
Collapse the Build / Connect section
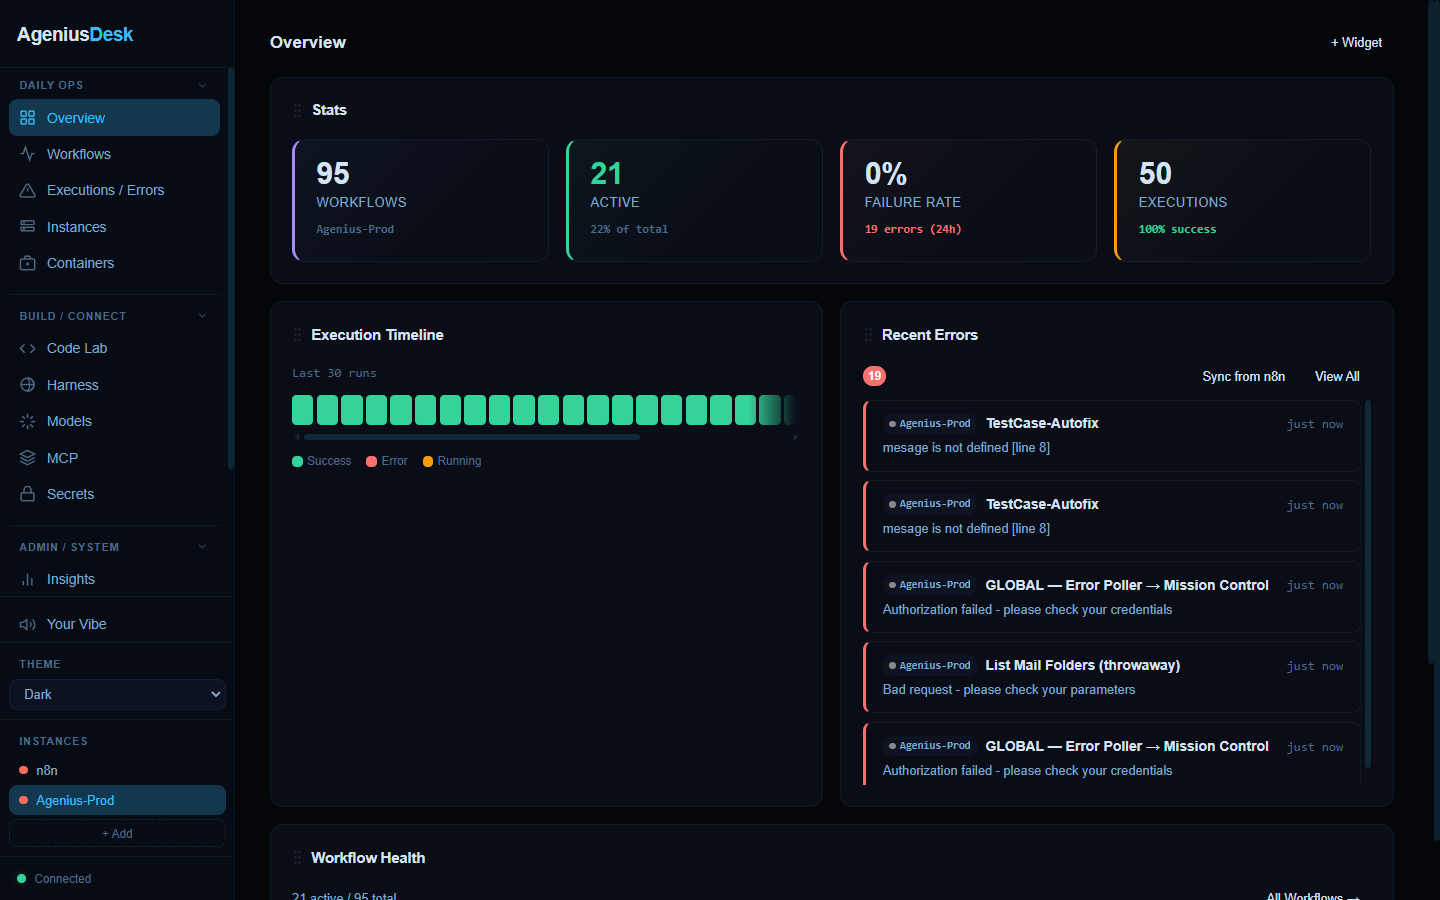[202, 316]
